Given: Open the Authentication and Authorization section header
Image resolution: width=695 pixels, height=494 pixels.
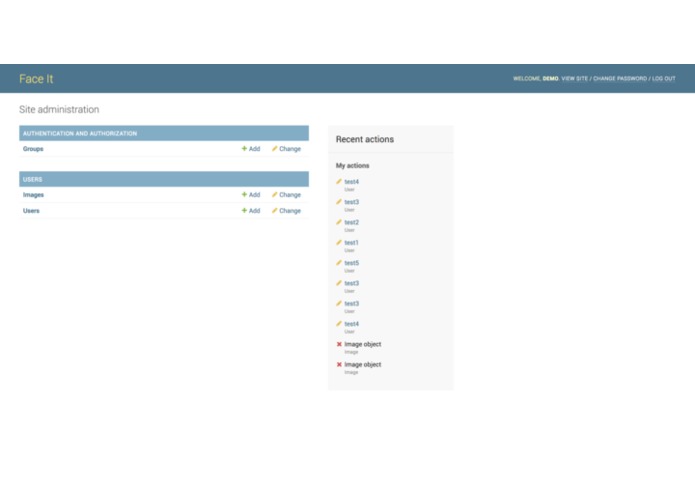Looking at the screenshot, I should (80, 133).
